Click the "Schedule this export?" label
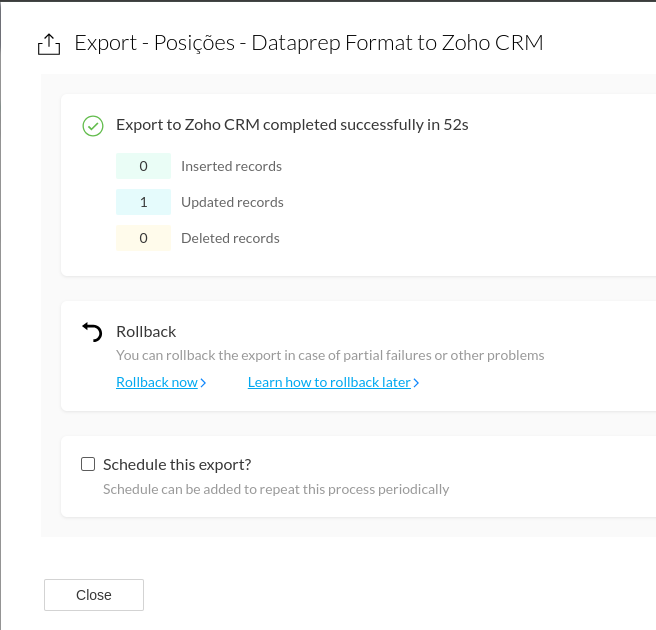The width and height of the screenshot is (656, 630). (177, 464)
